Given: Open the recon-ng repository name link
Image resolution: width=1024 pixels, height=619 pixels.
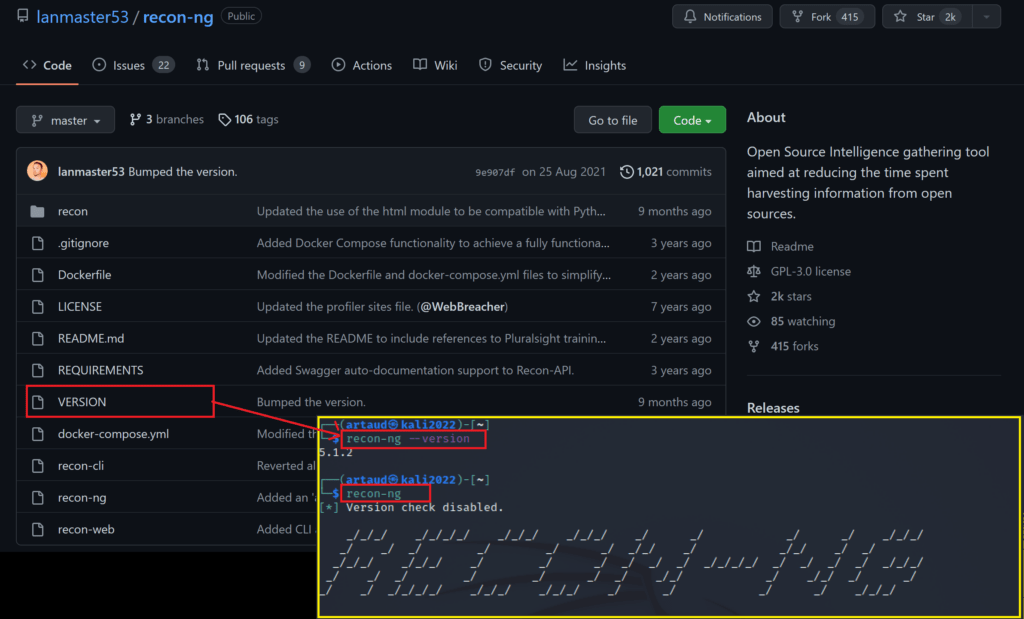Looking at the screenshot, I should click(x=178, y=17).
